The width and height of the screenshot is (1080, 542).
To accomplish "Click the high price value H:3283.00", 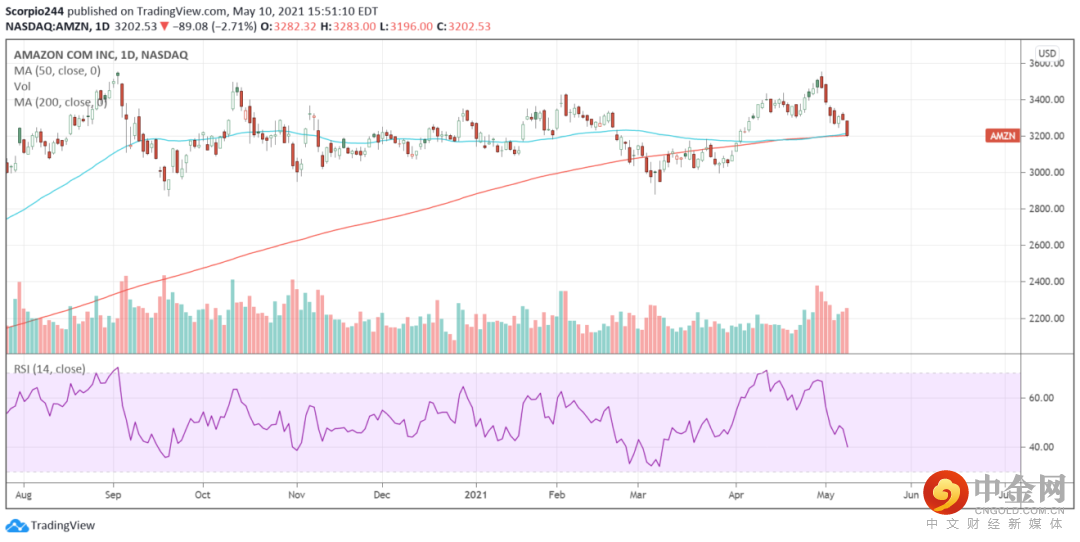I will click(348, 26).
